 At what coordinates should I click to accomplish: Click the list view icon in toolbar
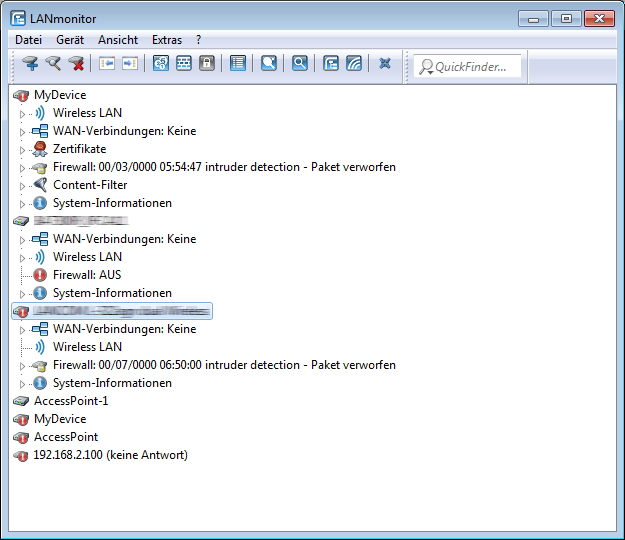pyautogui.click(x=237, y=63)
